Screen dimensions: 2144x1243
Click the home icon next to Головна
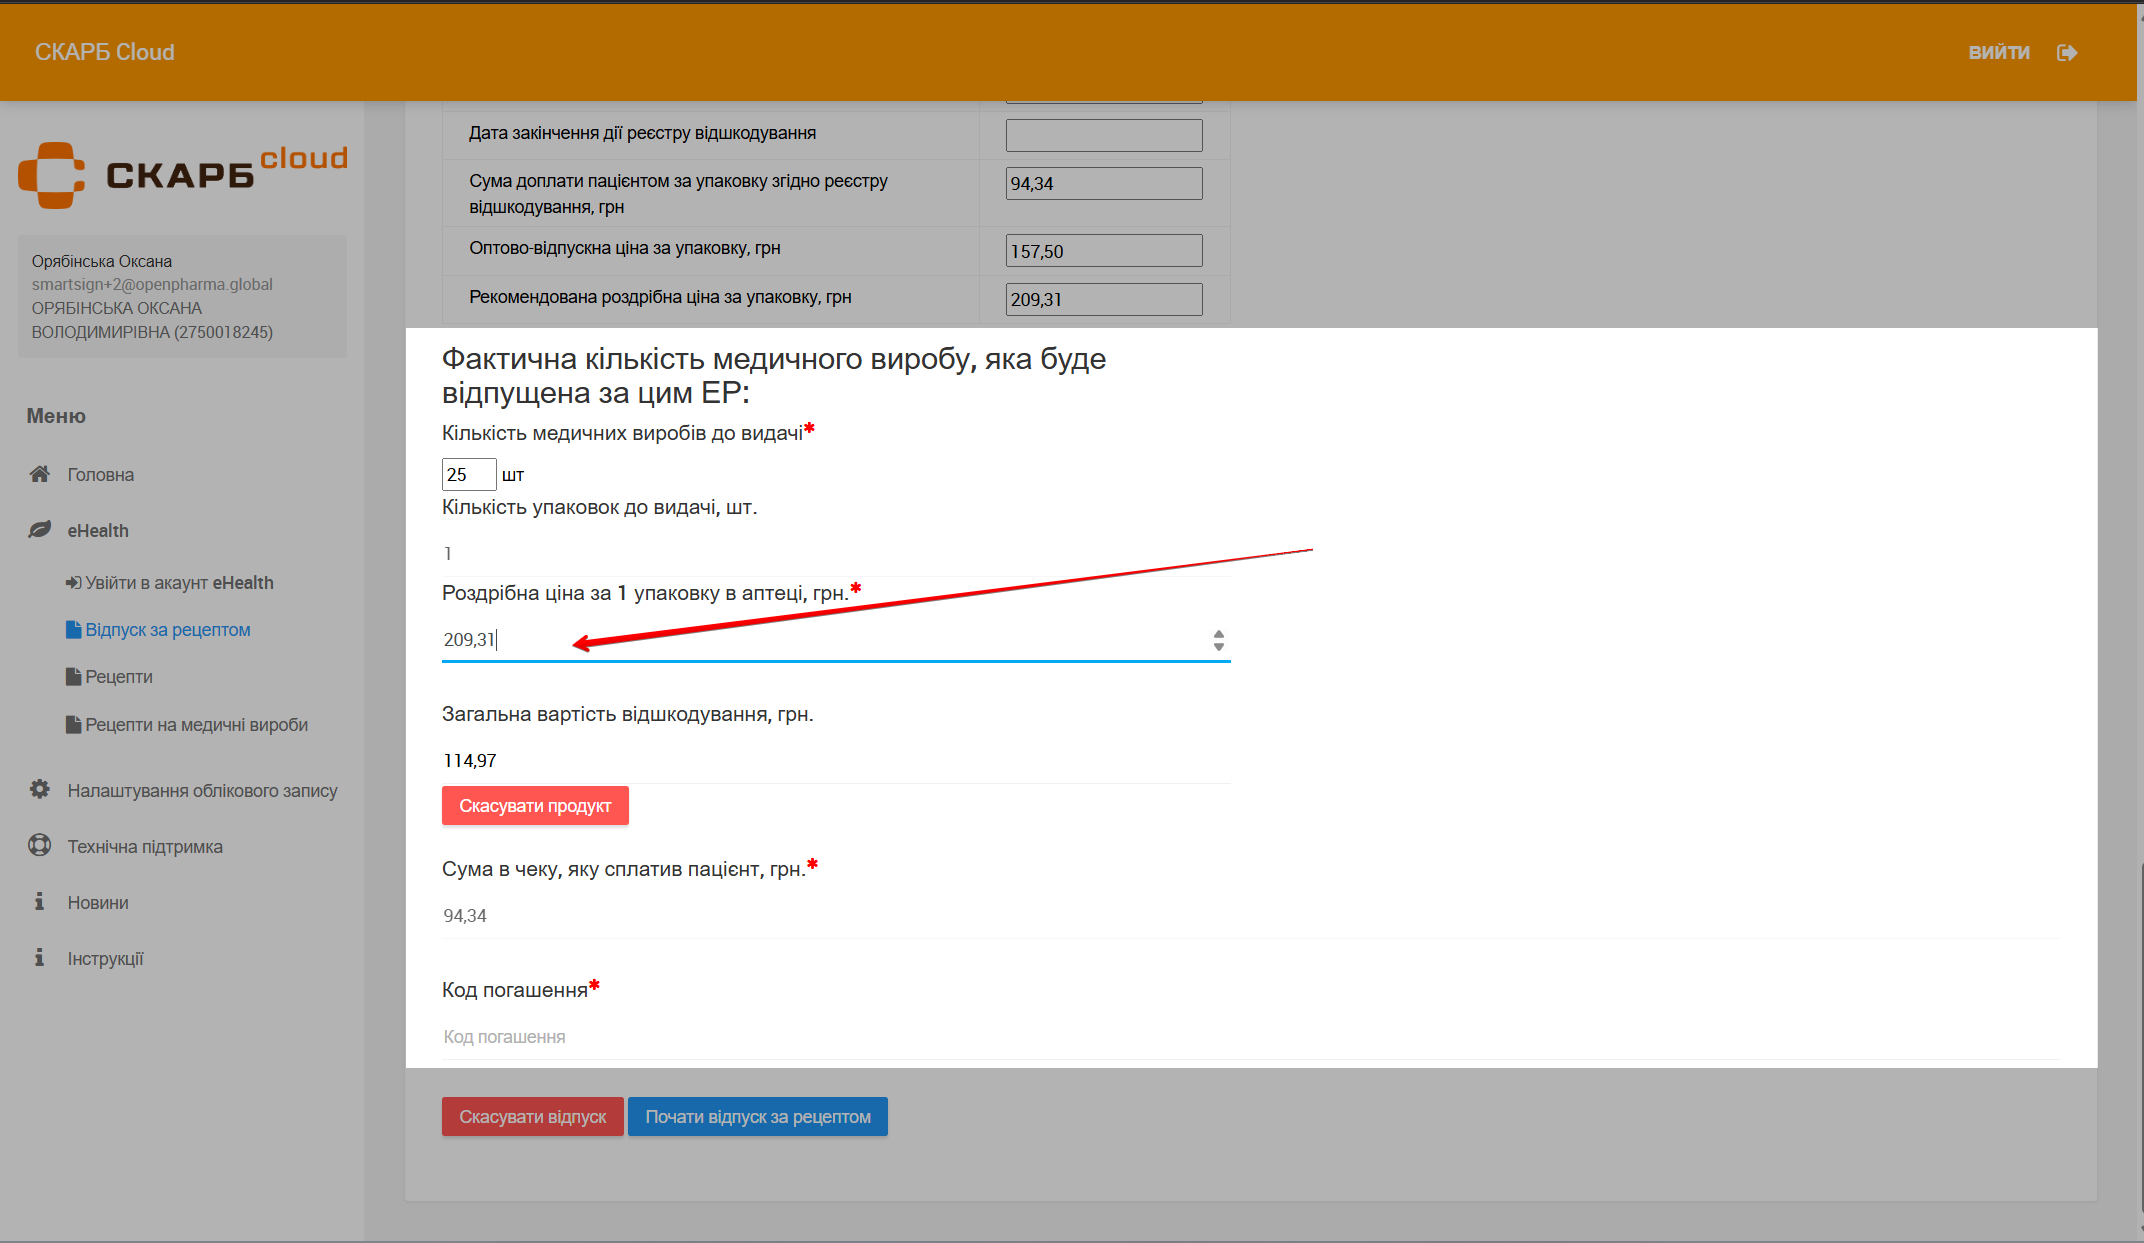39,474
